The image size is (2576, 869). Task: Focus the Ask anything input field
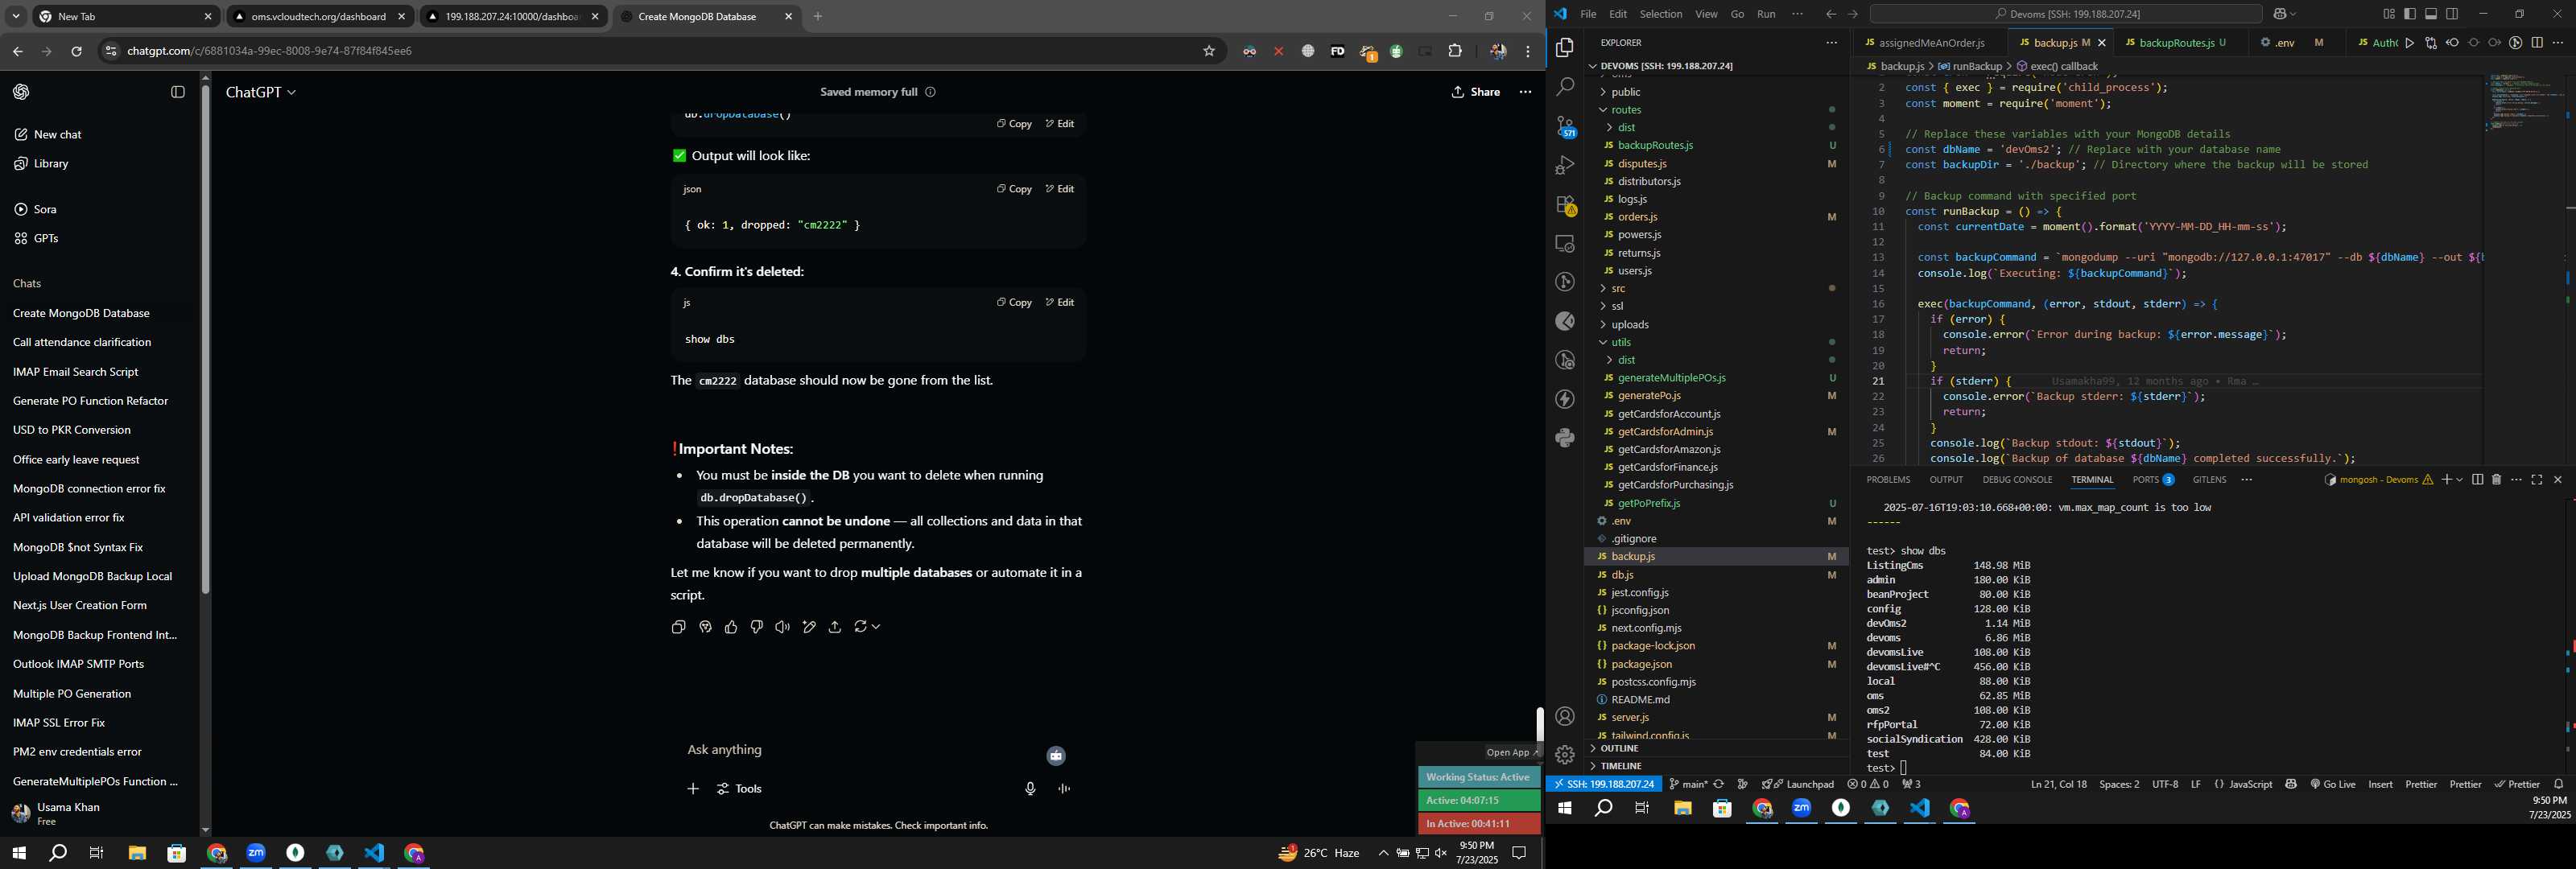860,750
